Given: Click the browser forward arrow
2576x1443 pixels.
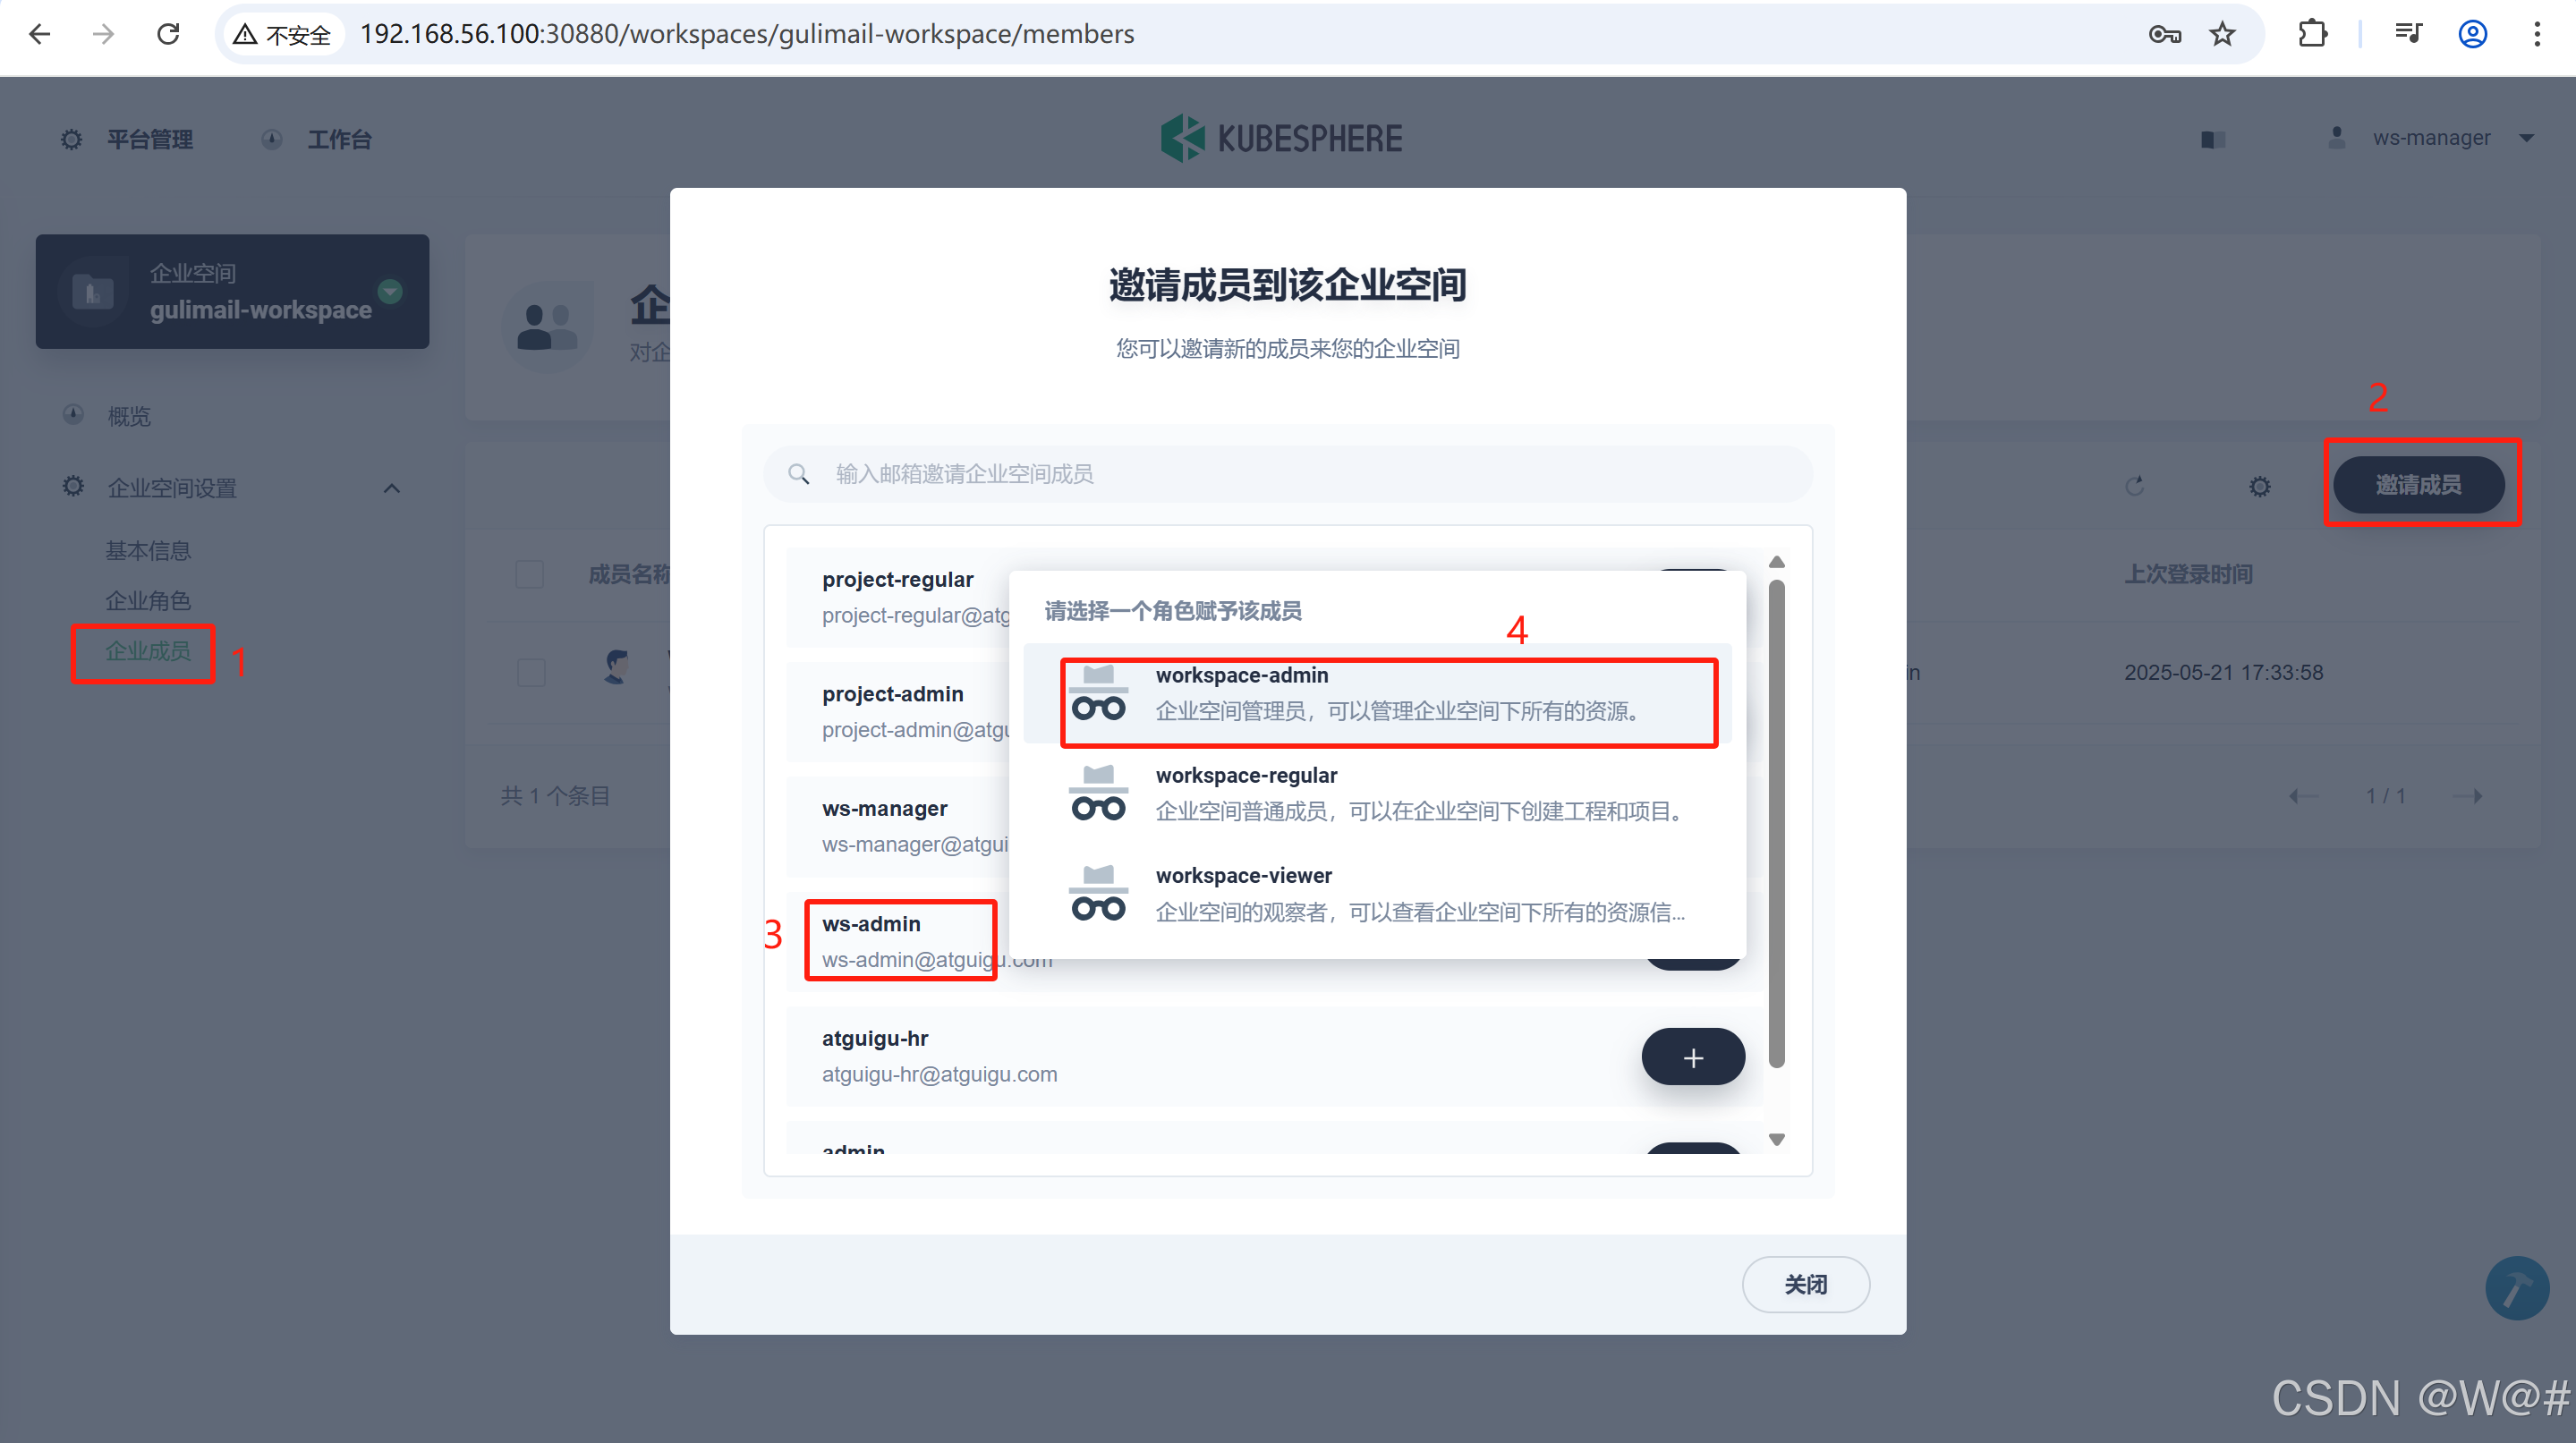Looking at the screenshot, I should tap(104, 34).
